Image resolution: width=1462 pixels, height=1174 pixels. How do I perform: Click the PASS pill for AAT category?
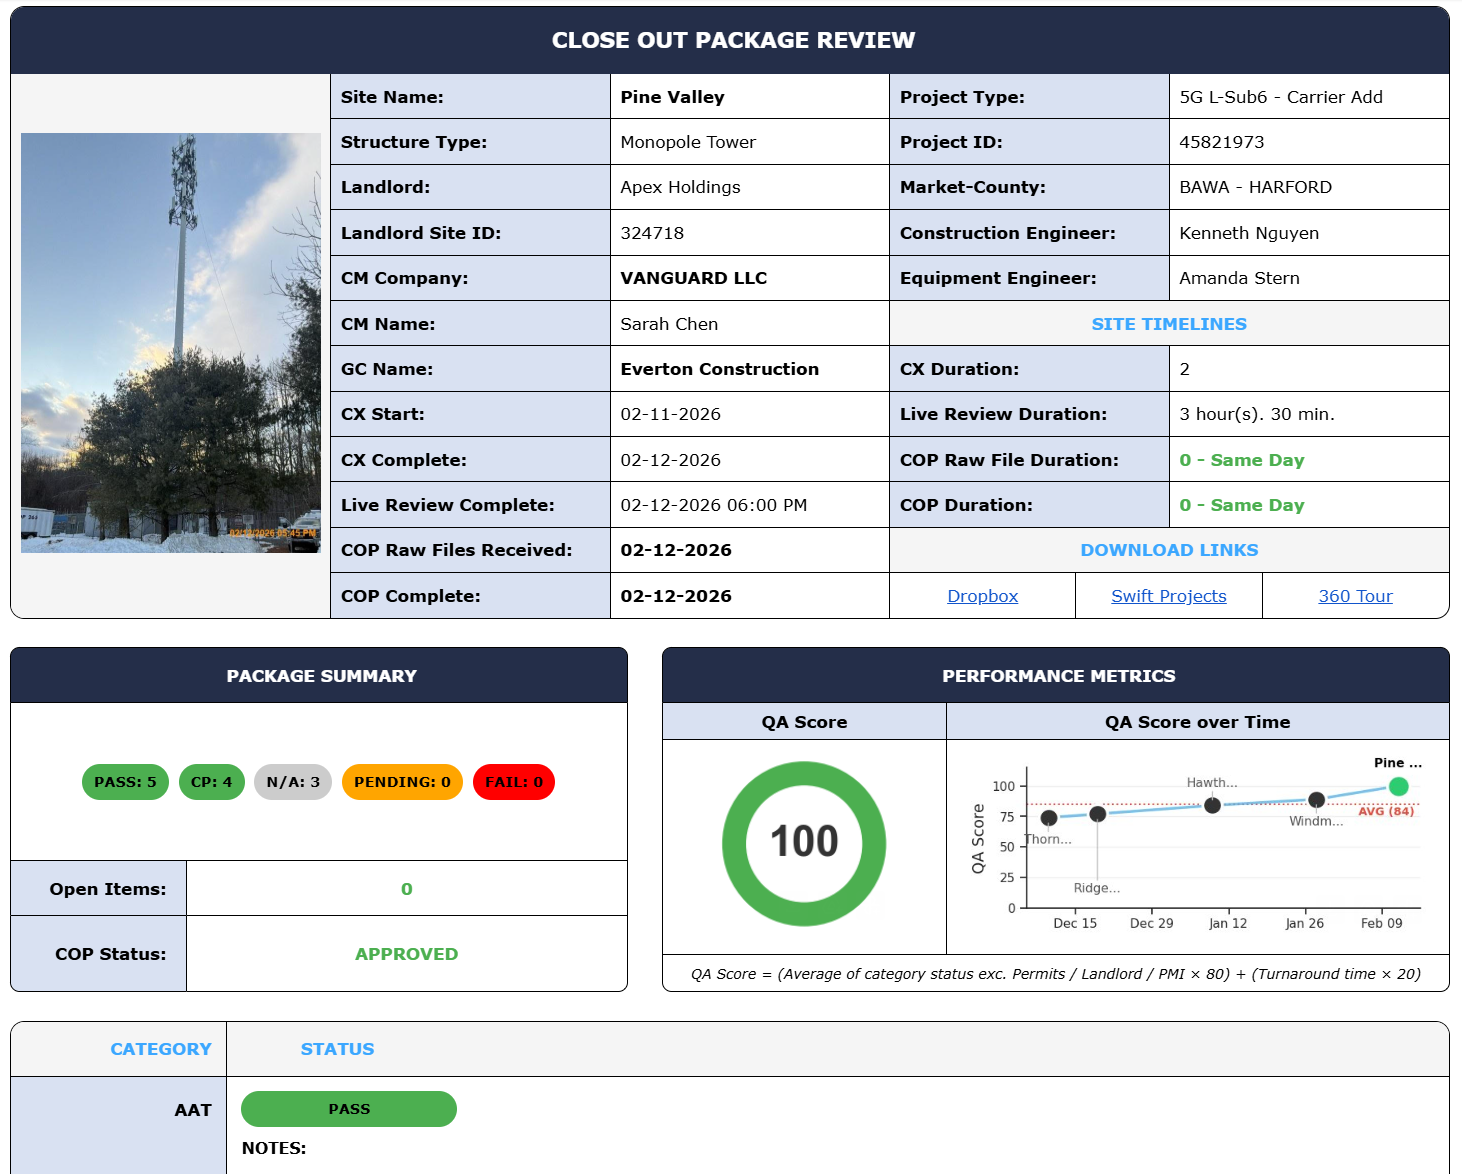coord(348,1109)
